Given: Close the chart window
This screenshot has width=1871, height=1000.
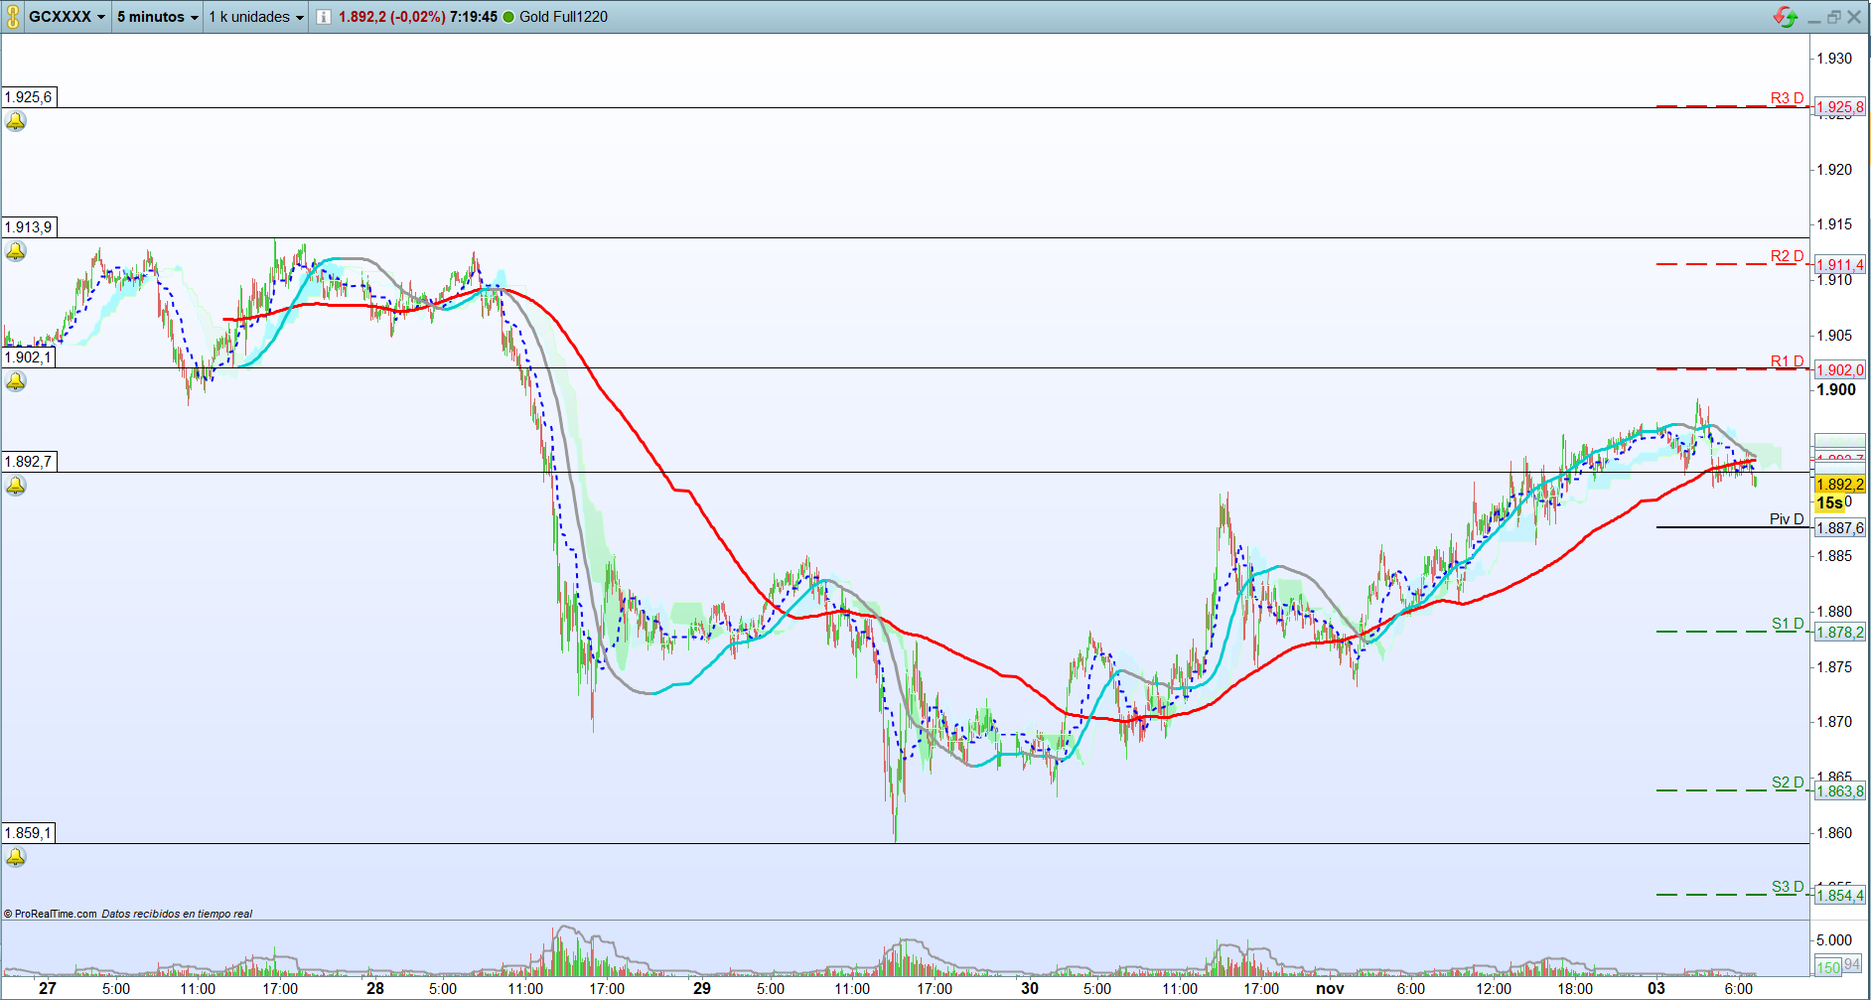Looking at the screenshot, I should tap(1853, 17).
